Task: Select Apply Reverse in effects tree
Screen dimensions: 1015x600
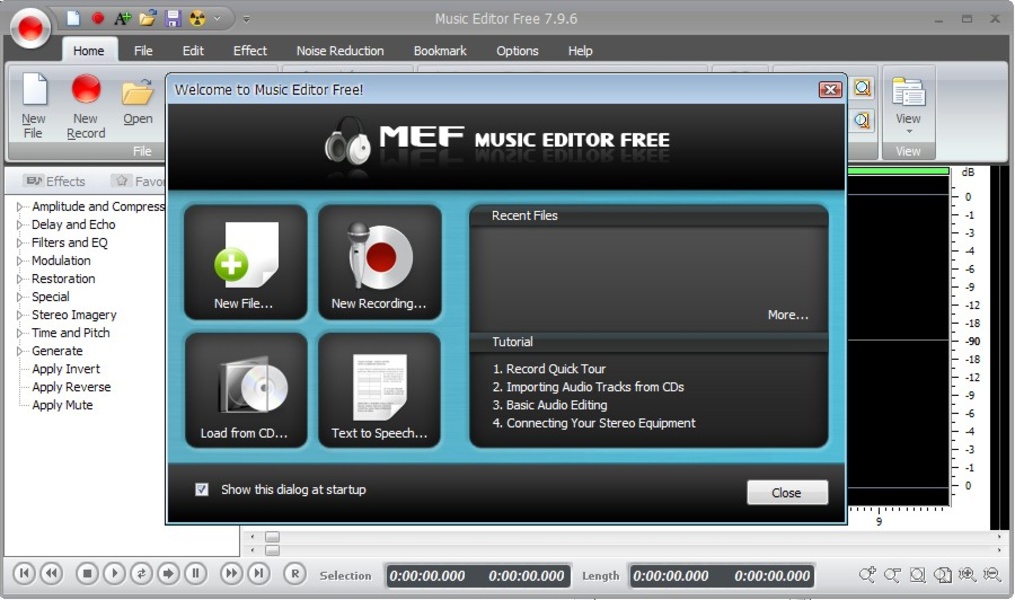Action: [71, 387]
